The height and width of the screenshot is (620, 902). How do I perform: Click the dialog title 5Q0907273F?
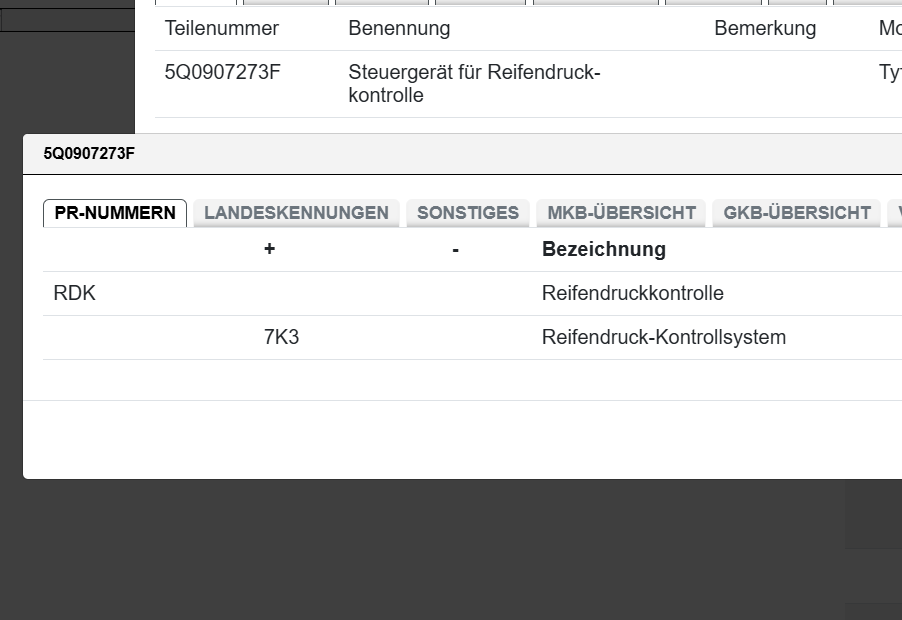pos(89,154)
